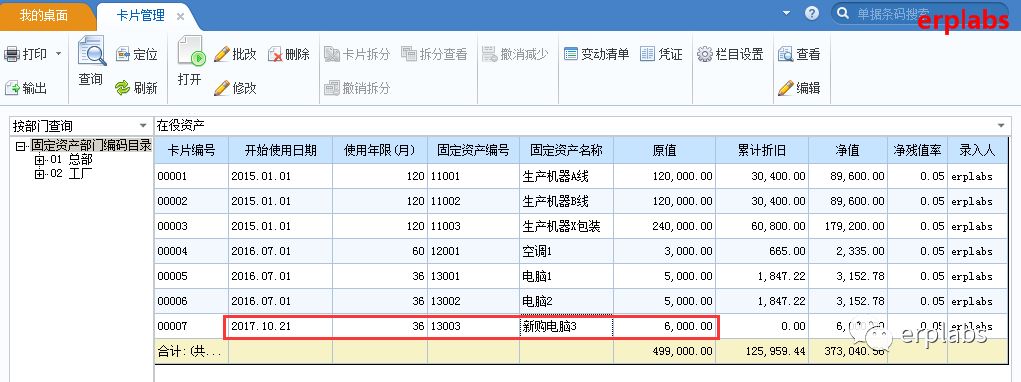Click the 录入人 column header

tap(977, 150)
